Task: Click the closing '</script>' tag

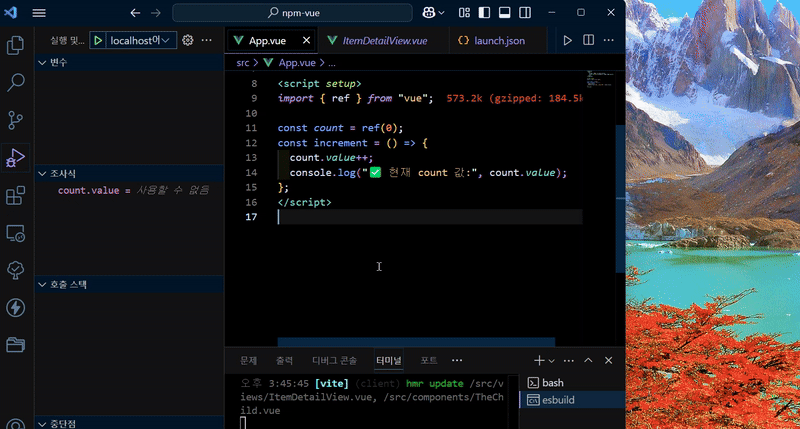Action: [305, 203]
